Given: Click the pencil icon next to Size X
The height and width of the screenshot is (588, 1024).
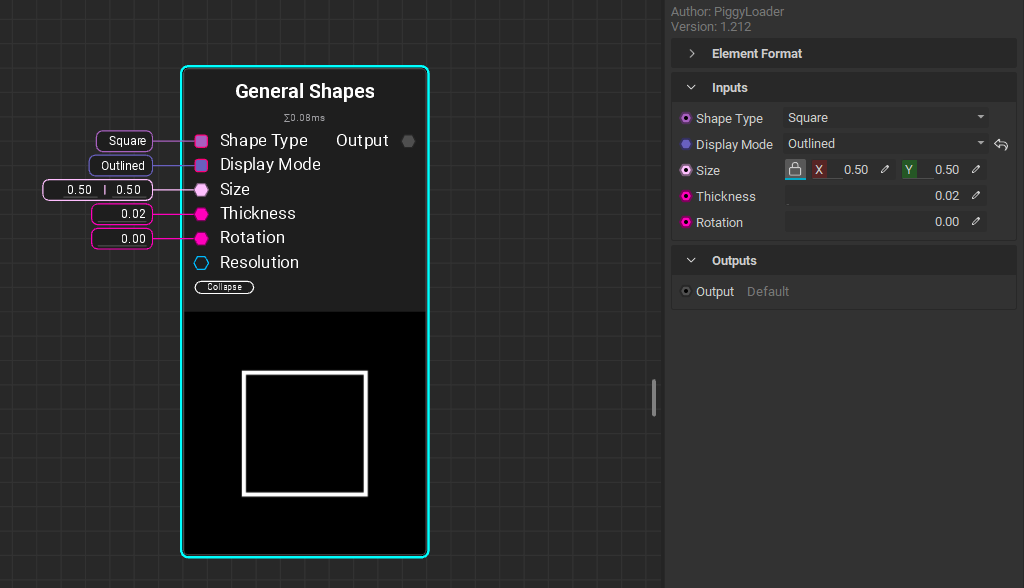Looking at the screenshot, I should (x=884, y=170).
